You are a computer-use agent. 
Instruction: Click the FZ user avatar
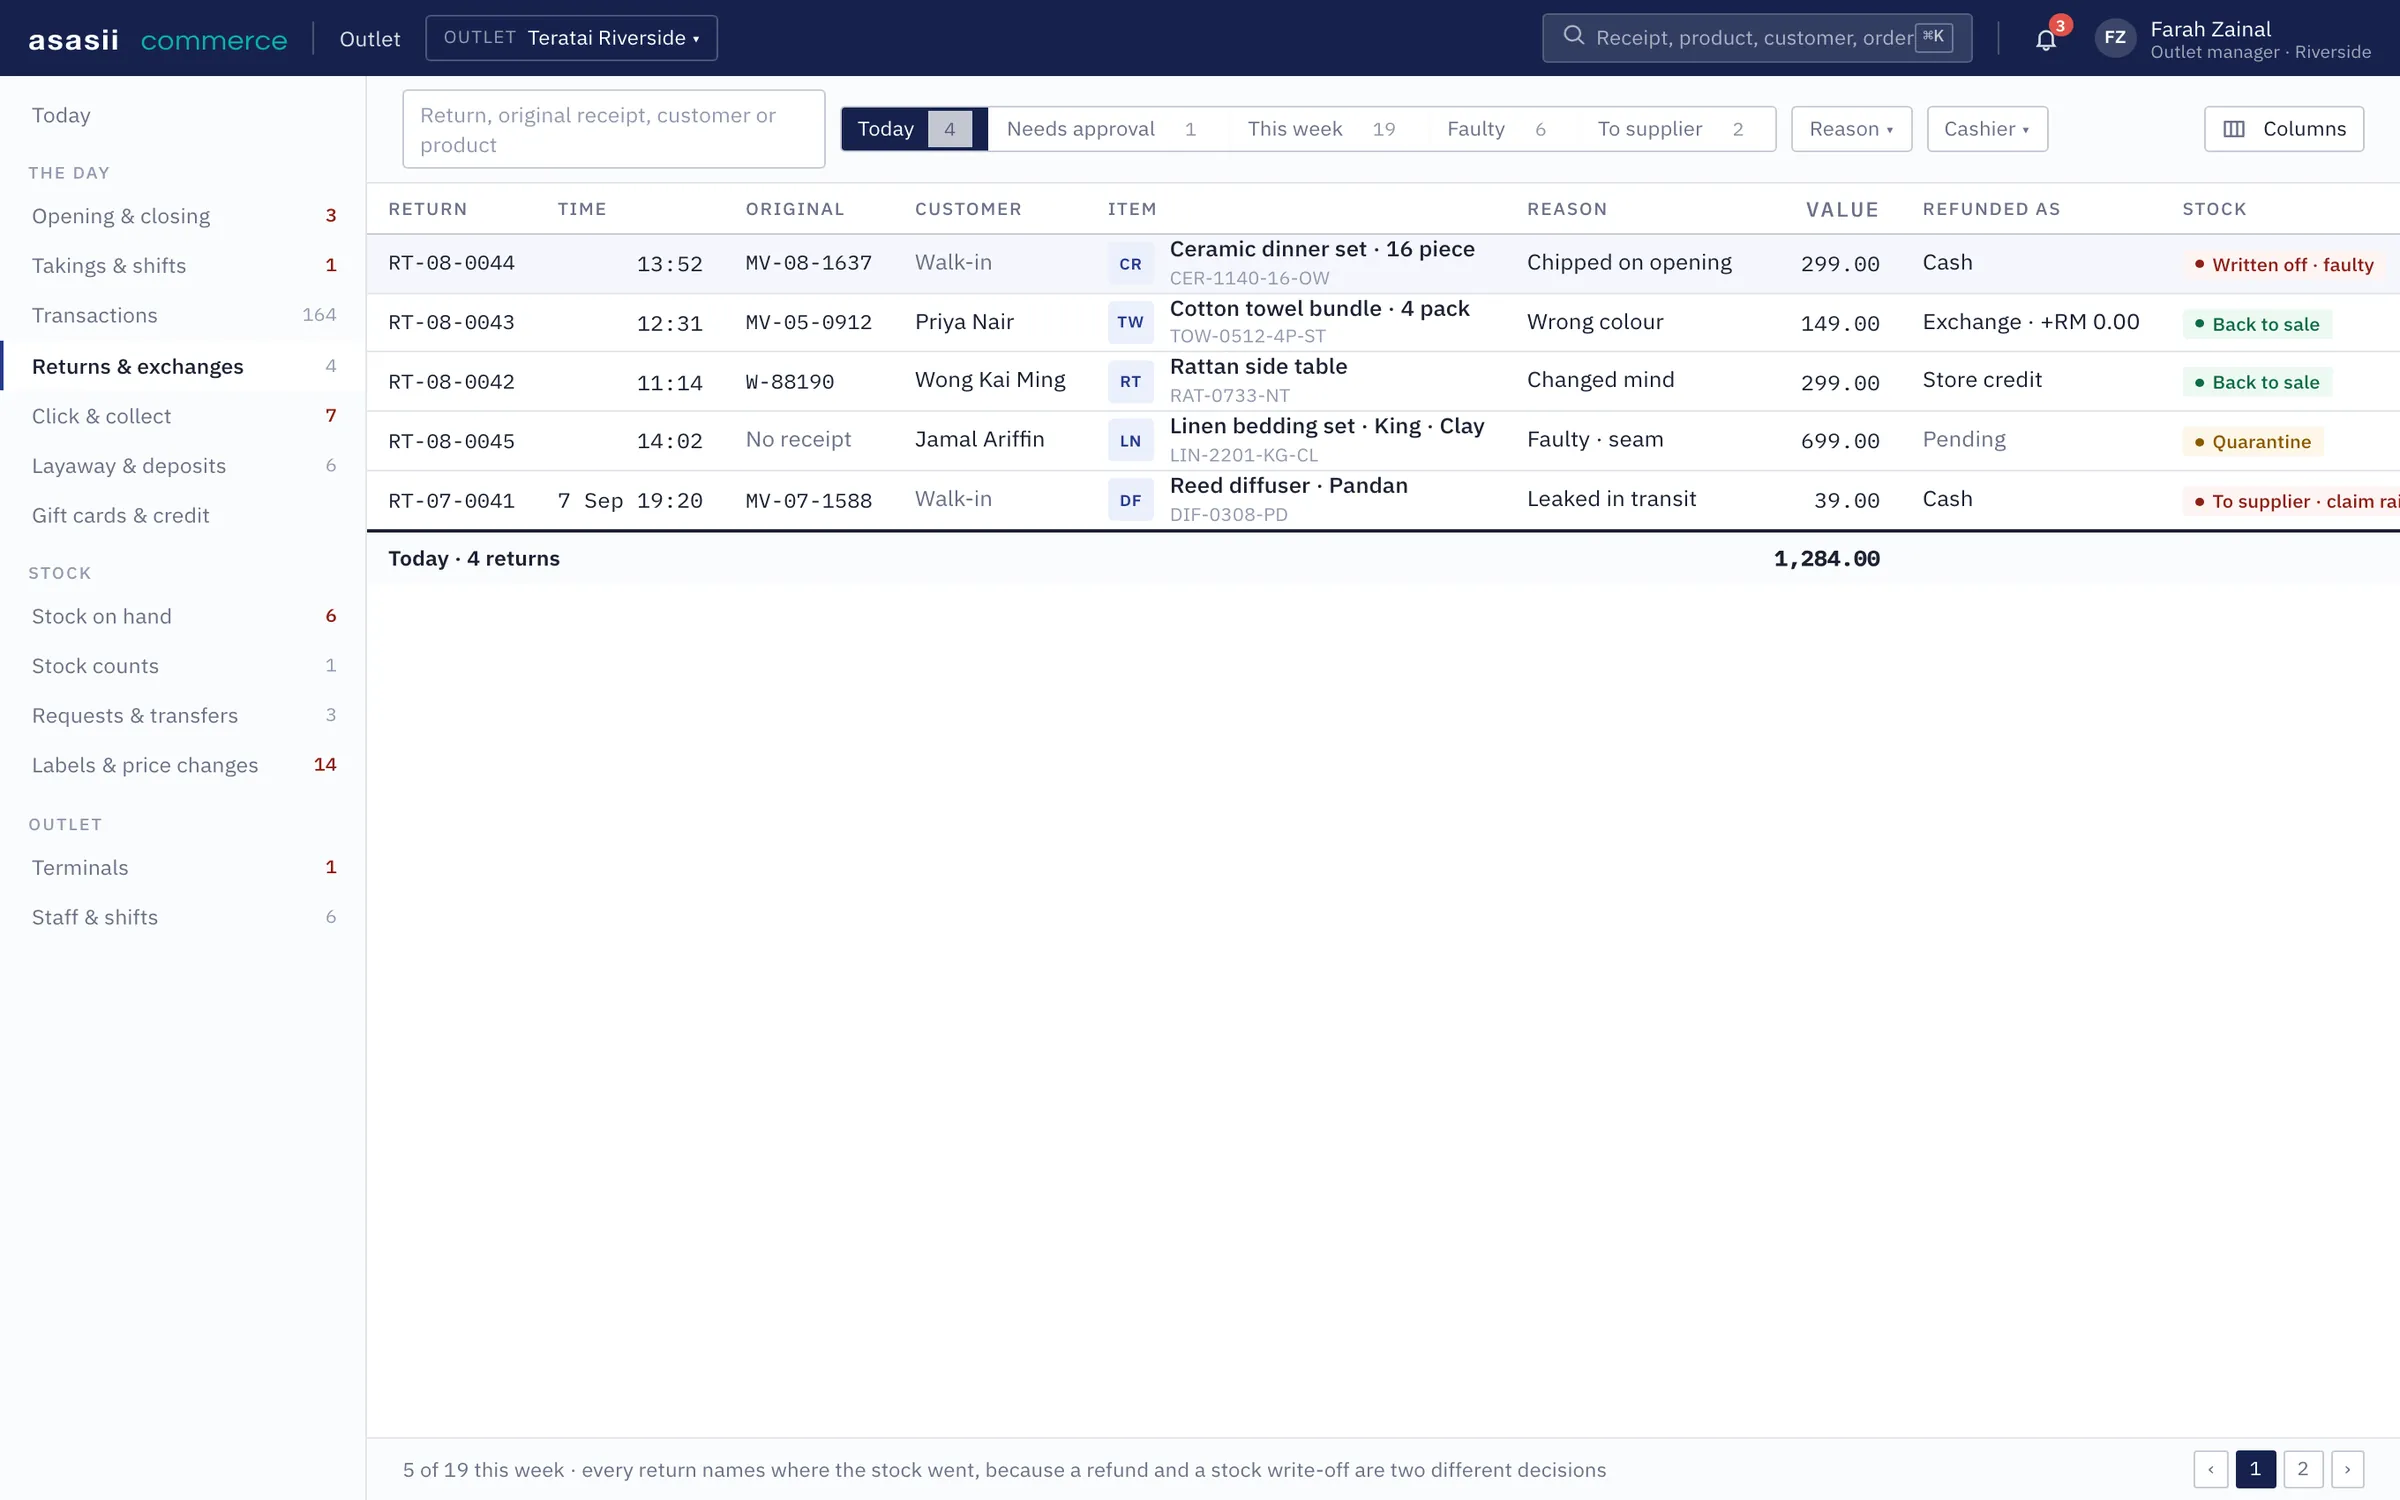tap(2115, 38)
